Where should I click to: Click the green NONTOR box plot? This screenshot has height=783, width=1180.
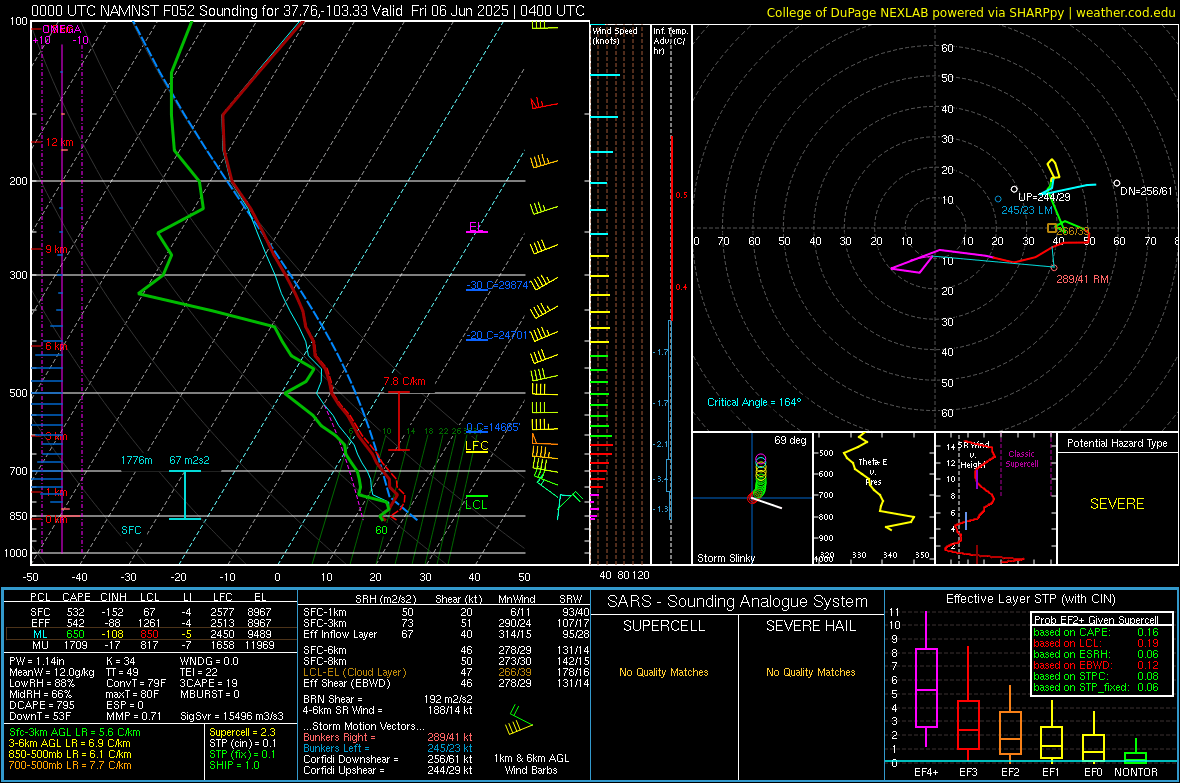pyautogui.click(x=1135, y=752)
